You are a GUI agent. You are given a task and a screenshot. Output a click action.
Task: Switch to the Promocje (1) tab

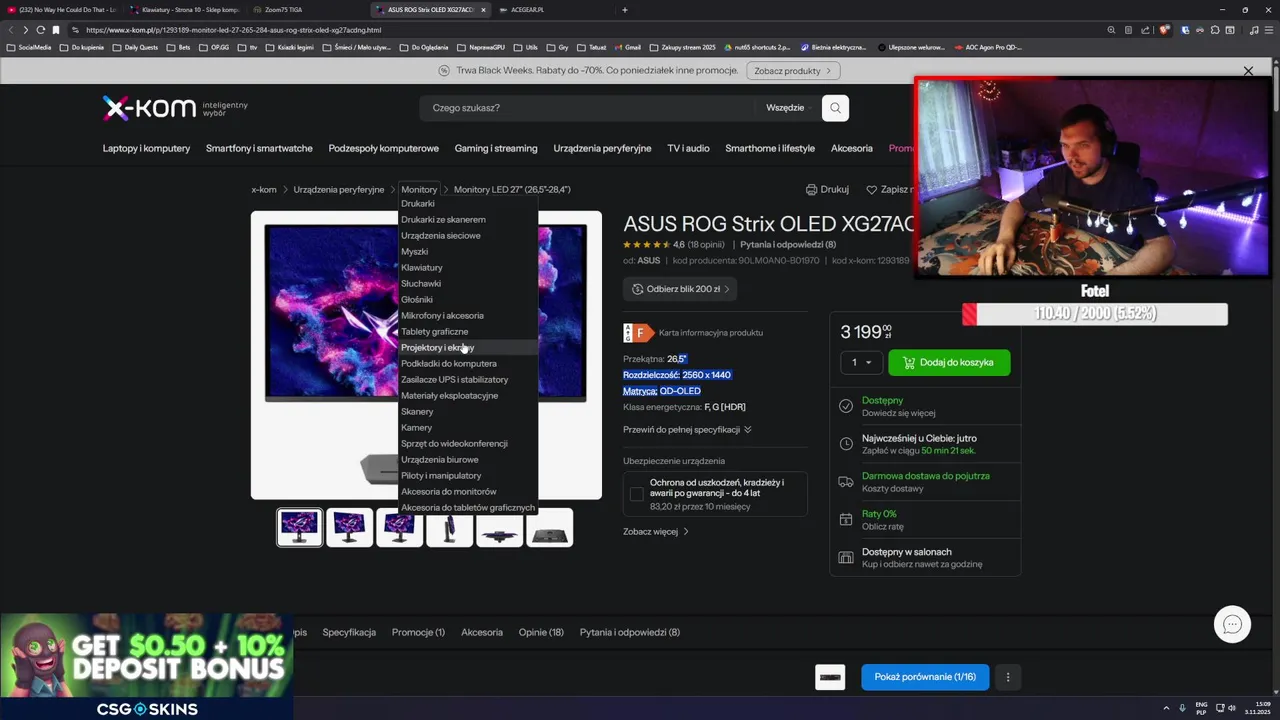[418, 632]
